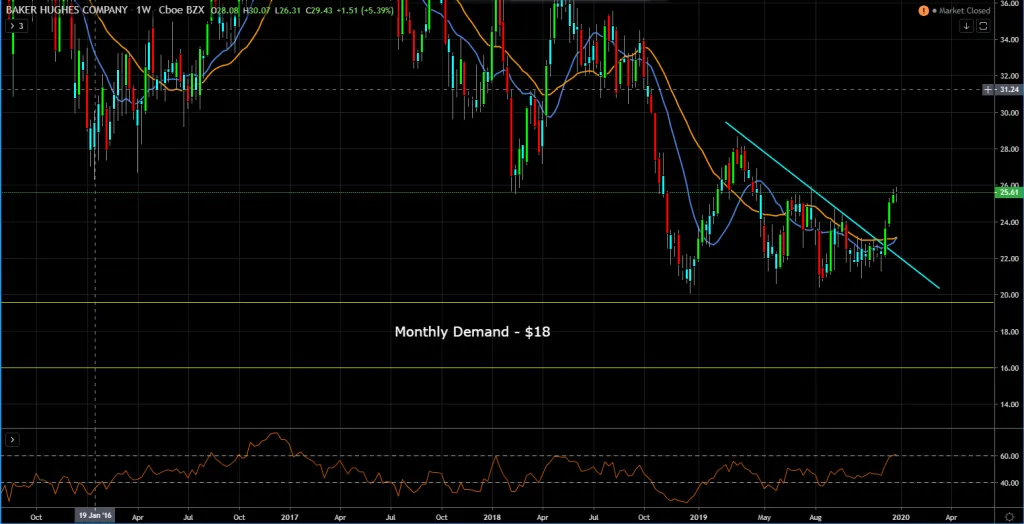
Task: Open chart settings gear icon
Action: point(1010,516)
